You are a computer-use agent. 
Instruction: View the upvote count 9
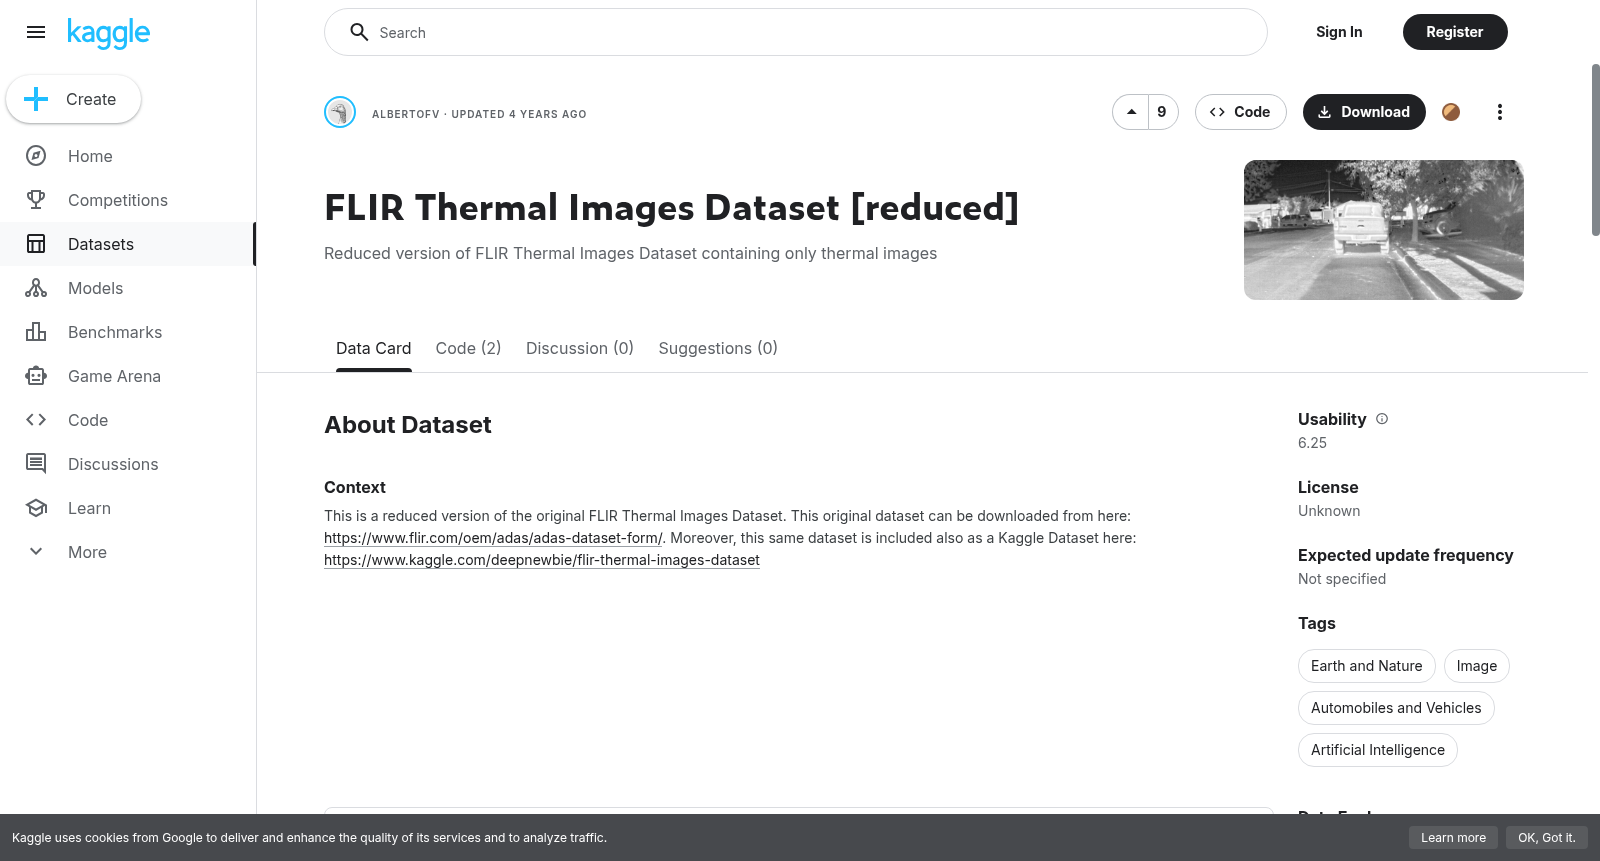(1162, 112)
